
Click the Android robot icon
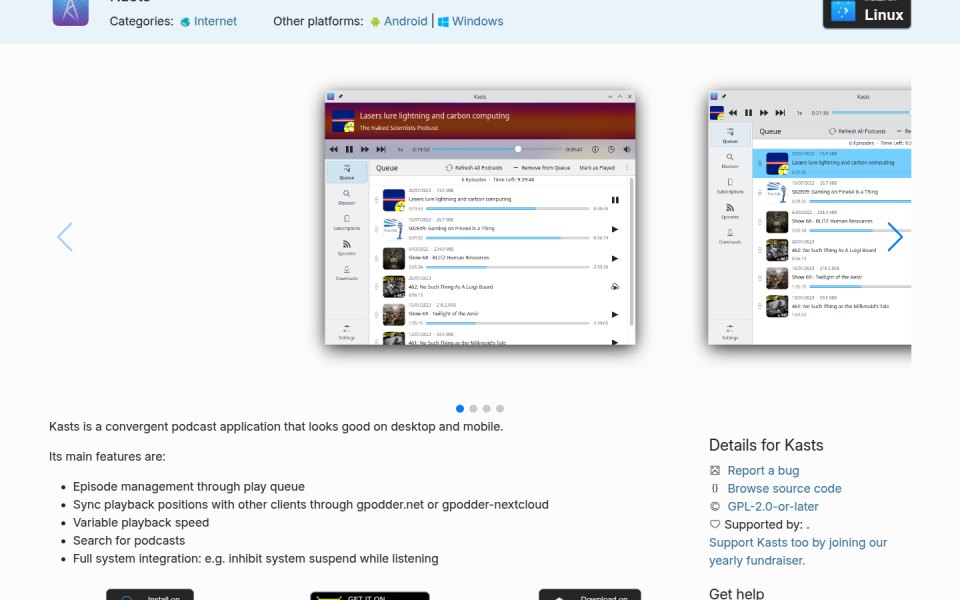(x=375, y=22)
